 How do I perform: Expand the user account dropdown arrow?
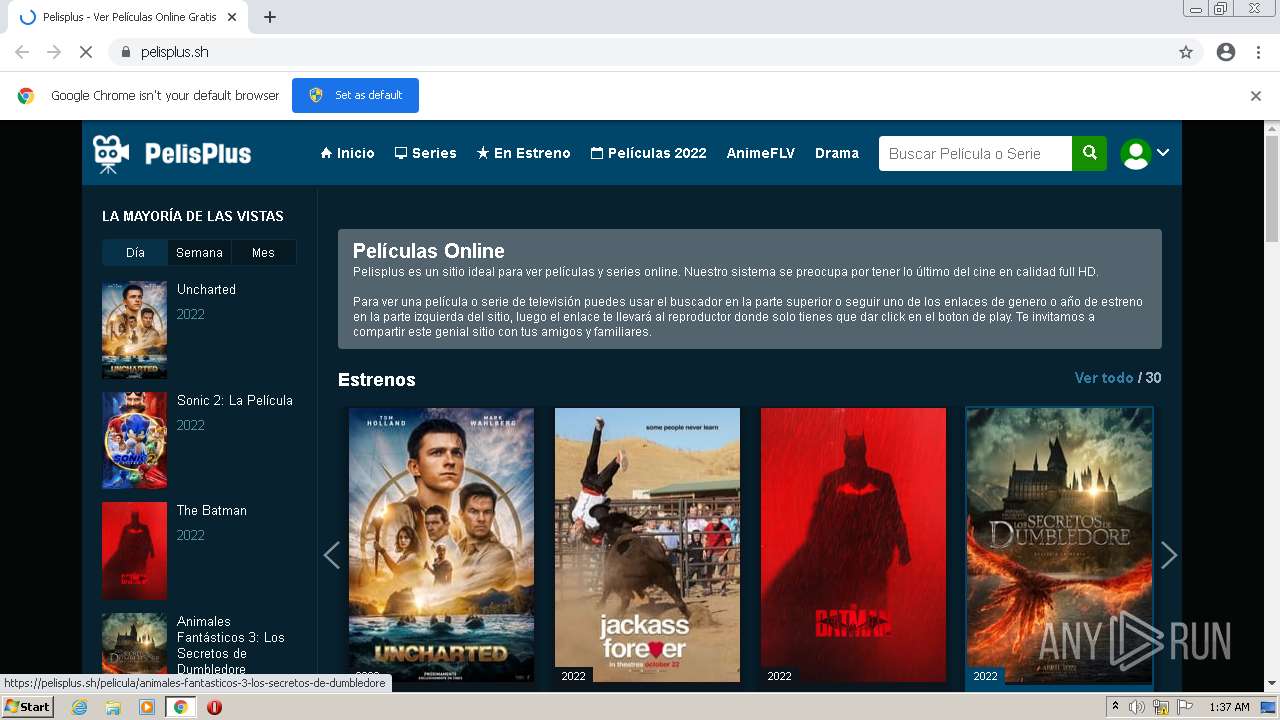point(1163,153)
